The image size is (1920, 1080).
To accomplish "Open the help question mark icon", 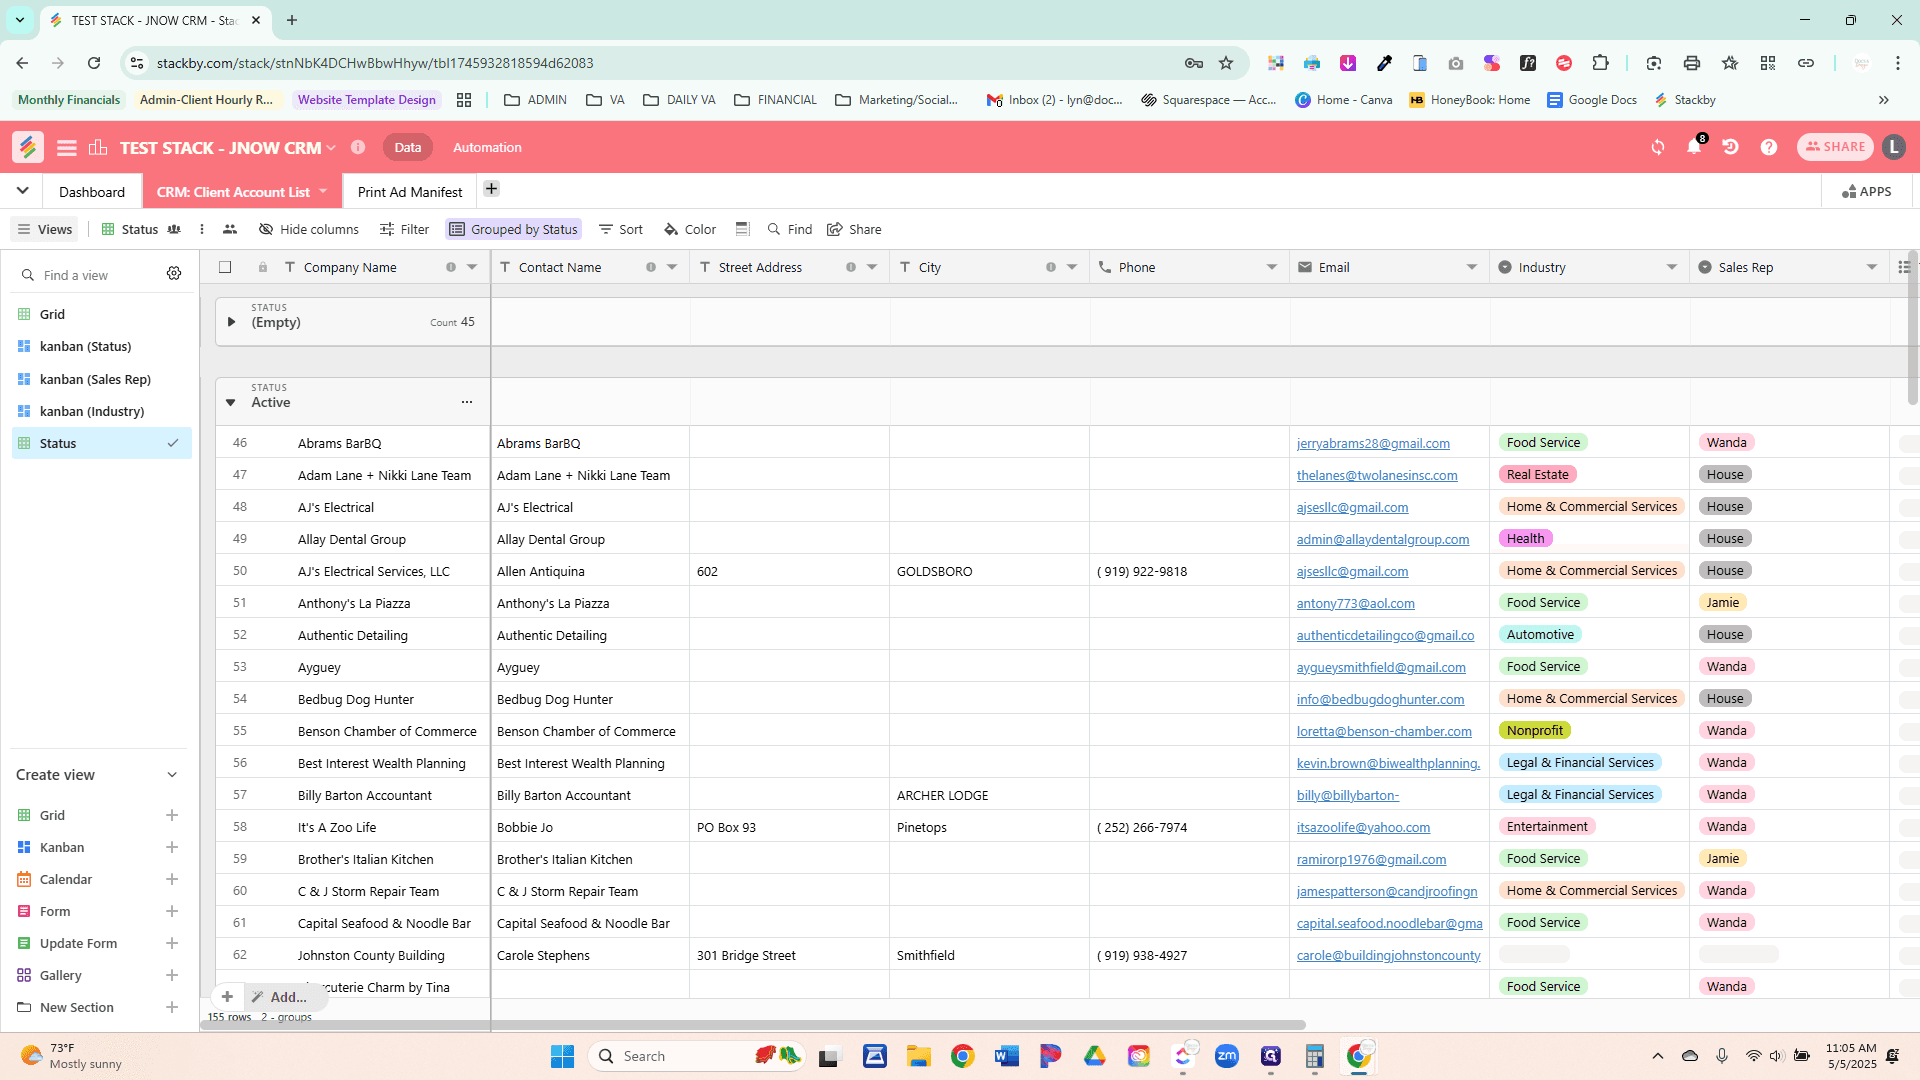I will 1769,147.
